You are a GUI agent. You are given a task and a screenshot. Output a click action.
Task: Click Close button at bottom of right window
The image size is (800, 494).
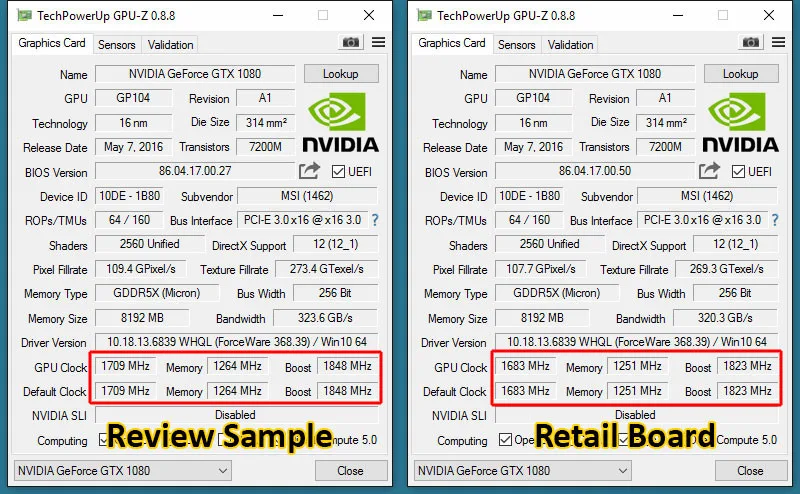(751, 471)
